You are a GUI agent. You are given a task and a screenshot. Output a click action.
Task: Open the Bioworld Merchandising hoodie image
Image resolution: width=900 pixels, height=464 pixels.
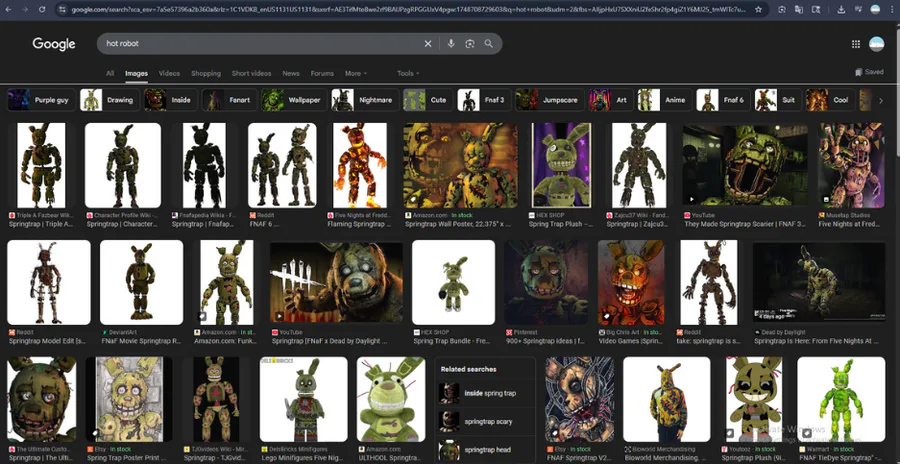[x=667, y=400]
